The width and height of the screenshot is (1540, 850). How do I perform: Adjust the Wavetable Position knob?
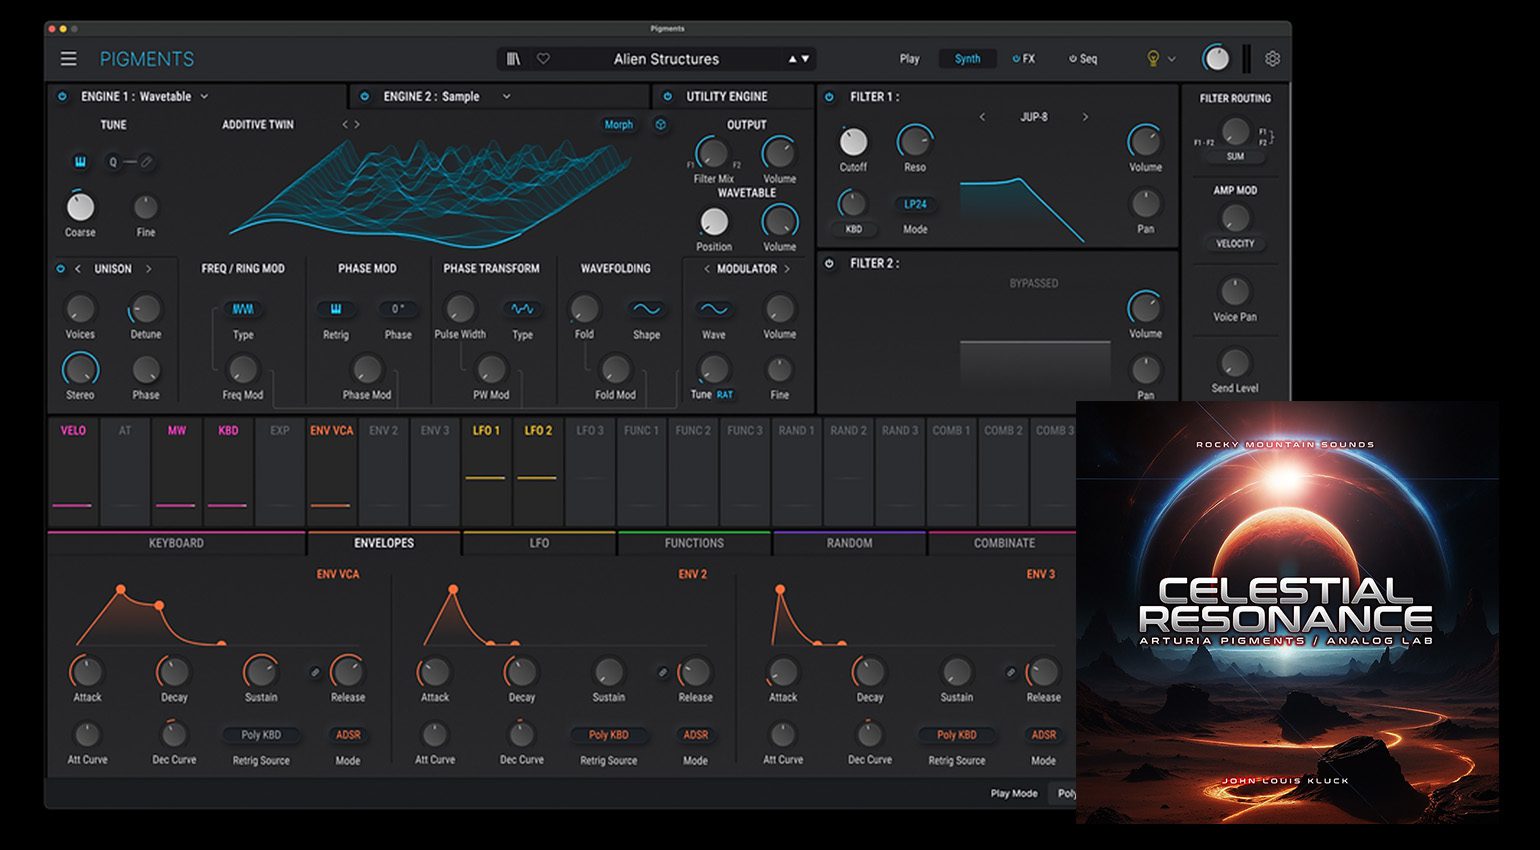pos(714,221)
